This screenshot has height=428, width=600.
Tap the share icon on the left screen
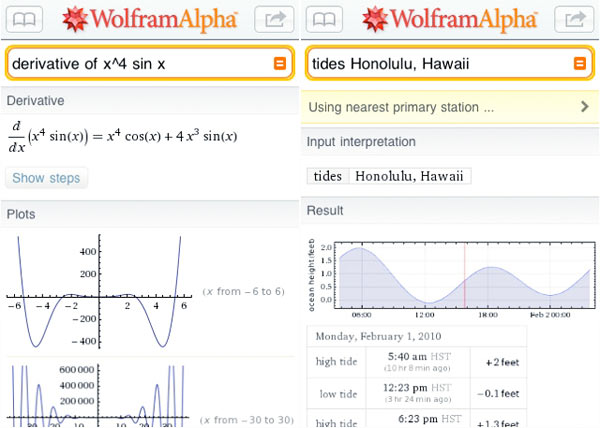tap(272, 19)
